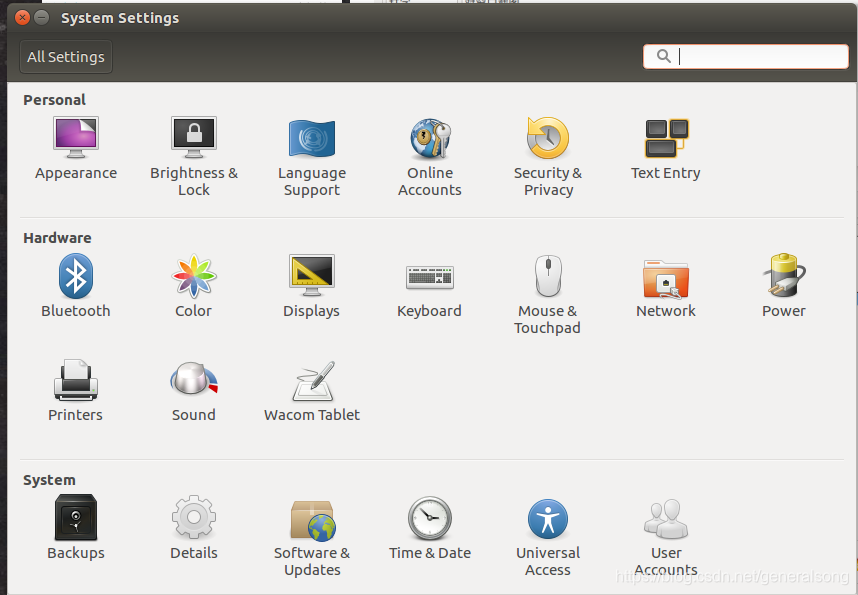The image size is (858, 595).
Task: Open the Details gear icon
Action: [194, 517]
